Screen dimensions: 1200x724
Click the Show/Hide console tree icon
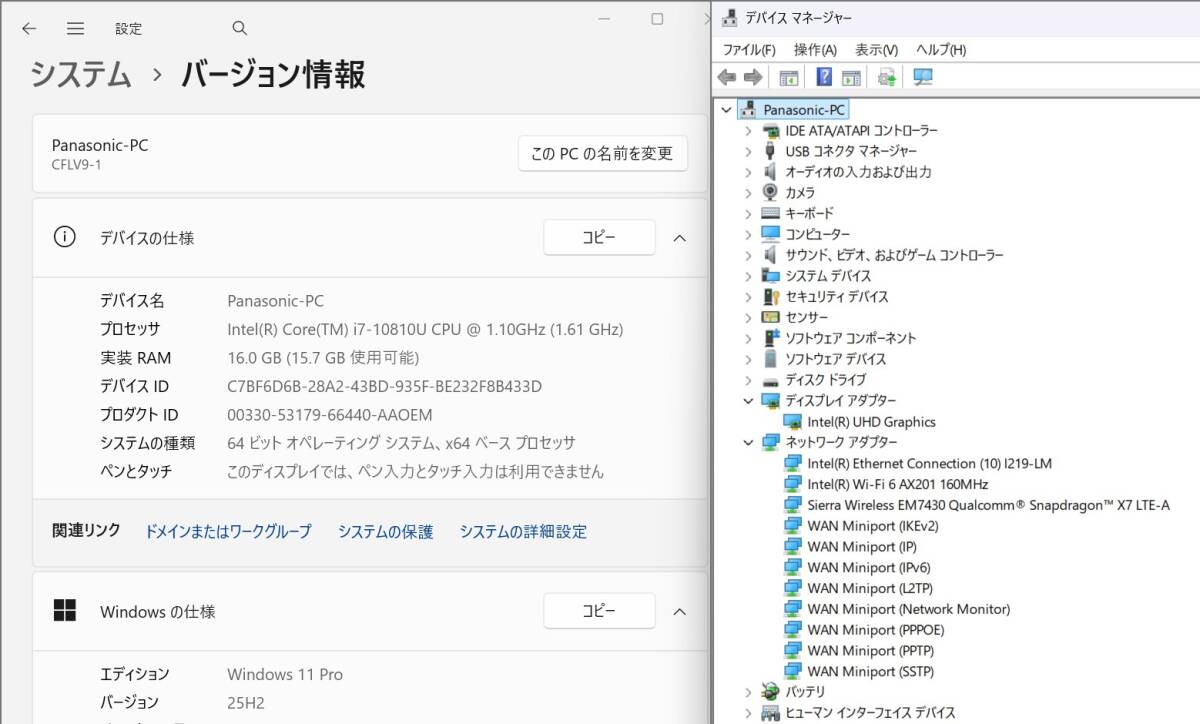789,77
